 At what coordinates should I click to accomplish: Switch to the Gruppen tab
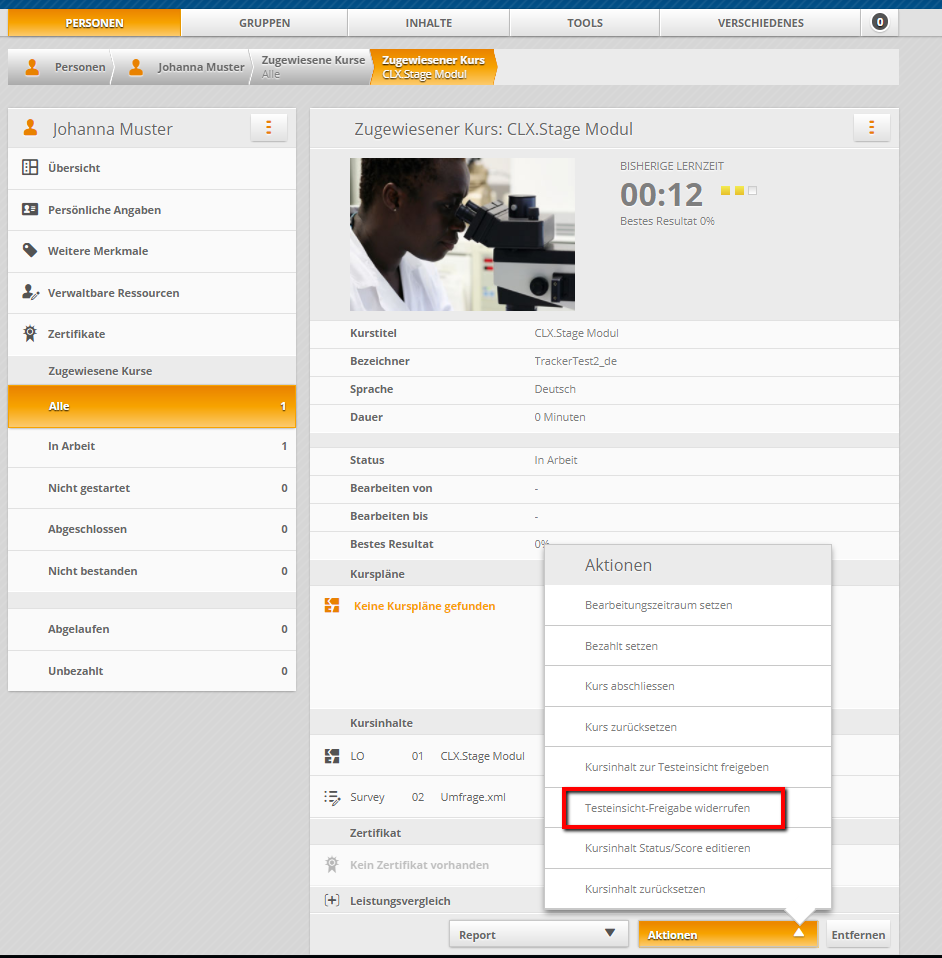coord(264,23)
